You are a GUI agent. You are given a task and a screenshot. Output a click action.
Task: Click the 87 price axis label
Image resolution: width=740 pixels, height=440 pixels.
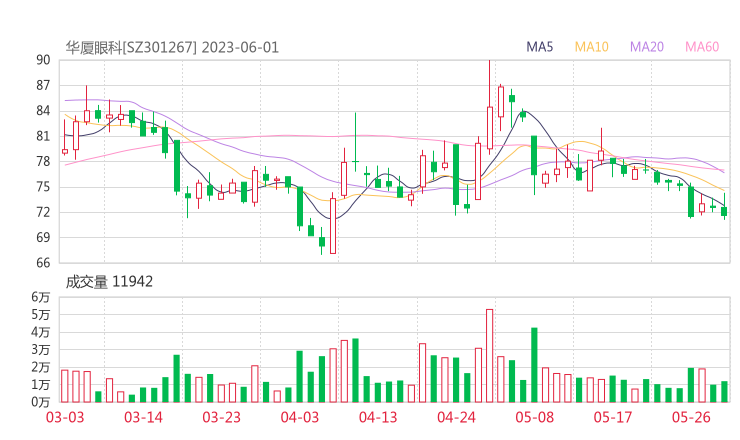pyautogui.click(x=43, y=85)
